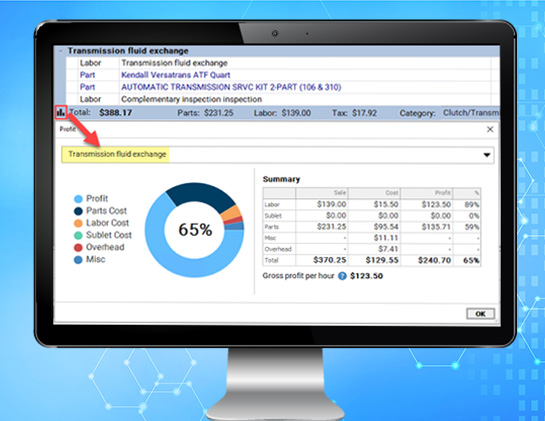The height and width of the screenshot is (421, 545).
Task: Select the Profit legend color dot
Action: tap(78, 199)
